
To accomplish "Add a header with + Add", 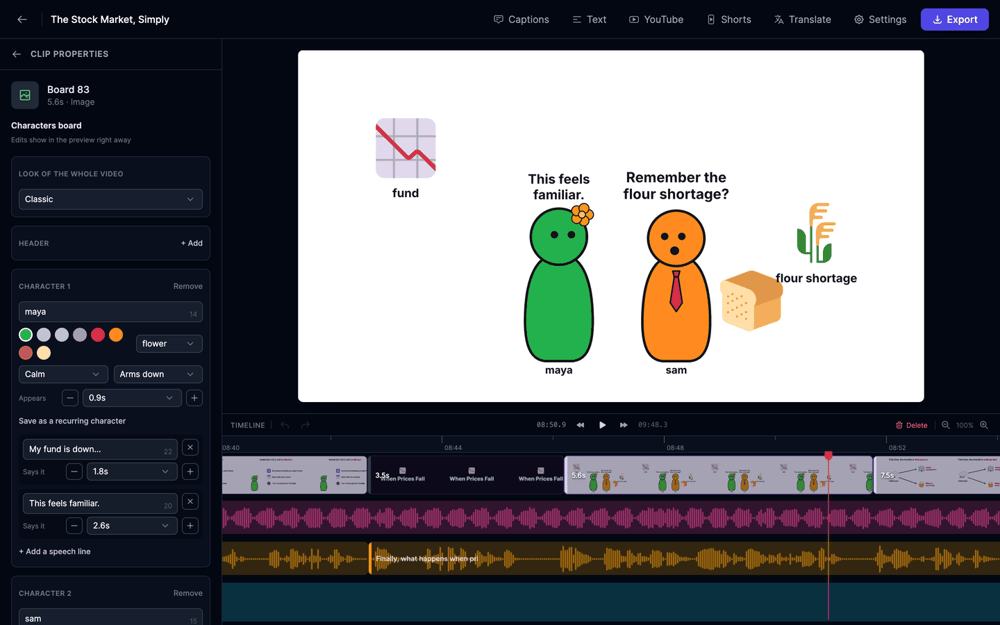I will 191,243.
